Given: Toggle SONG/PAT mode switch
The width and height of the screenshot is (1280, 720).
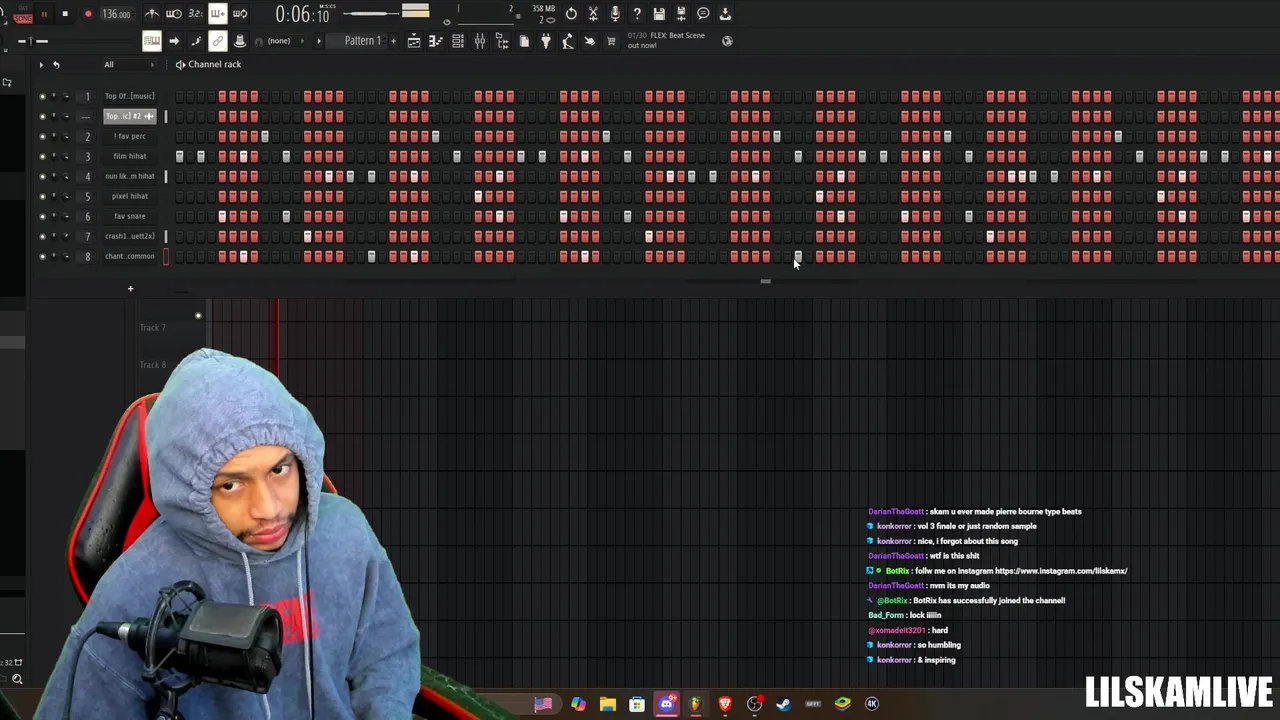Looking at the screenshot, I should (22, 15).
